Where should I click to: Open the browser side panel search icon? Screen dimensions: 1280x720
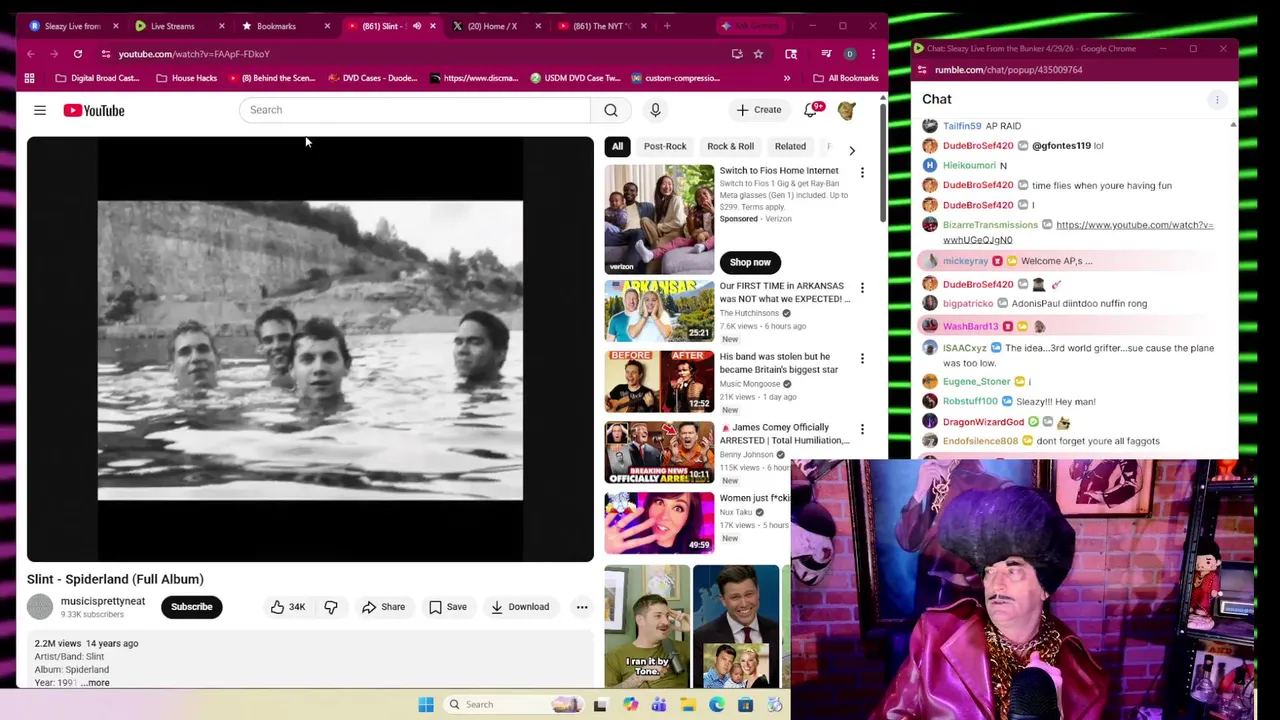(791, 54)
